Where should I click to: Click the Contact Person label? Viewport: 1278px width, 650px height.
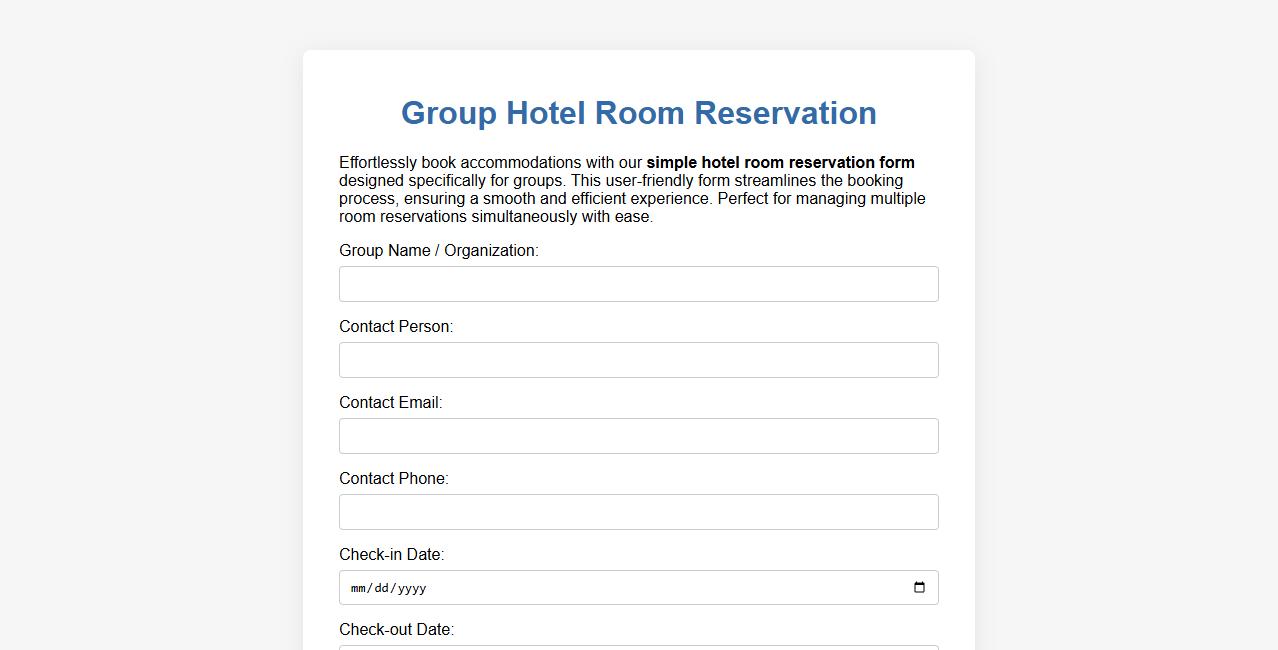point(396,327)
